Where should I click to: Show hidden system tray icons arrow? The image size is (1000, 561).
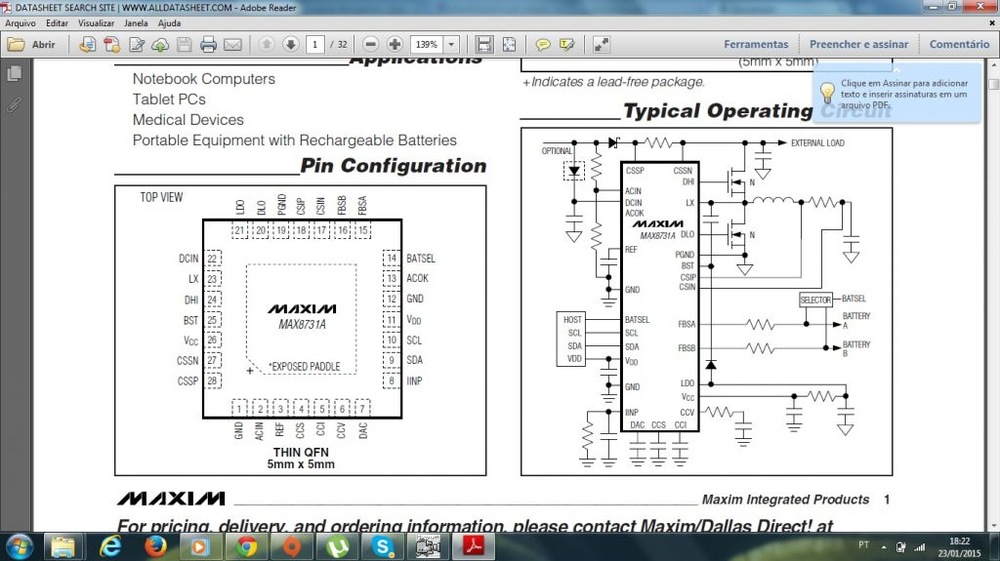pos(886,546)
